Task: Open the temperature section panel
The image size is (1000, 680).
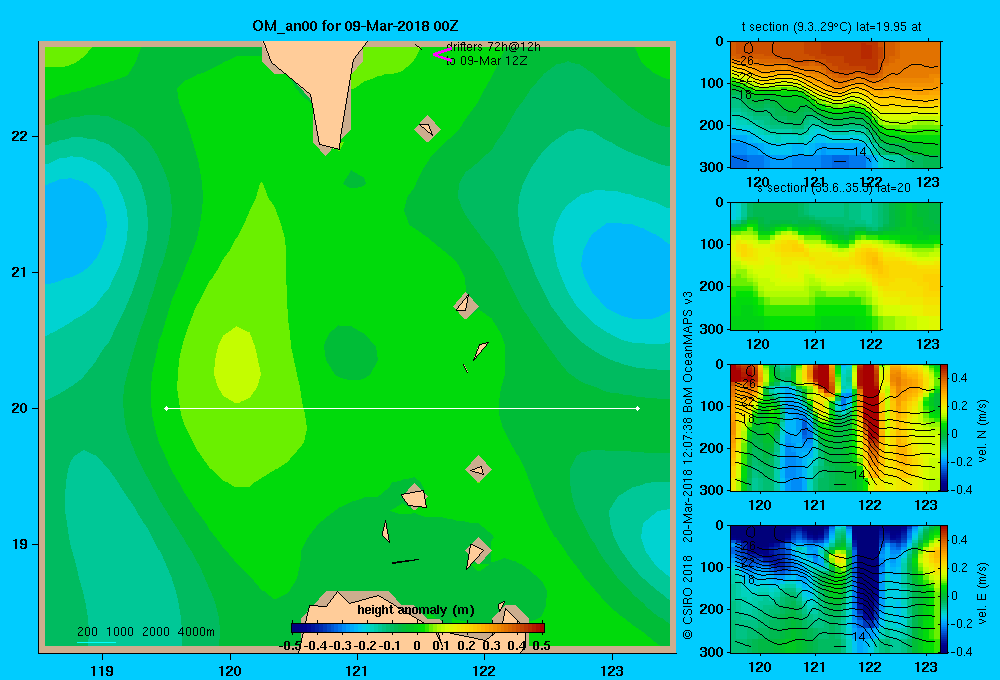Action: pos(835,105)
